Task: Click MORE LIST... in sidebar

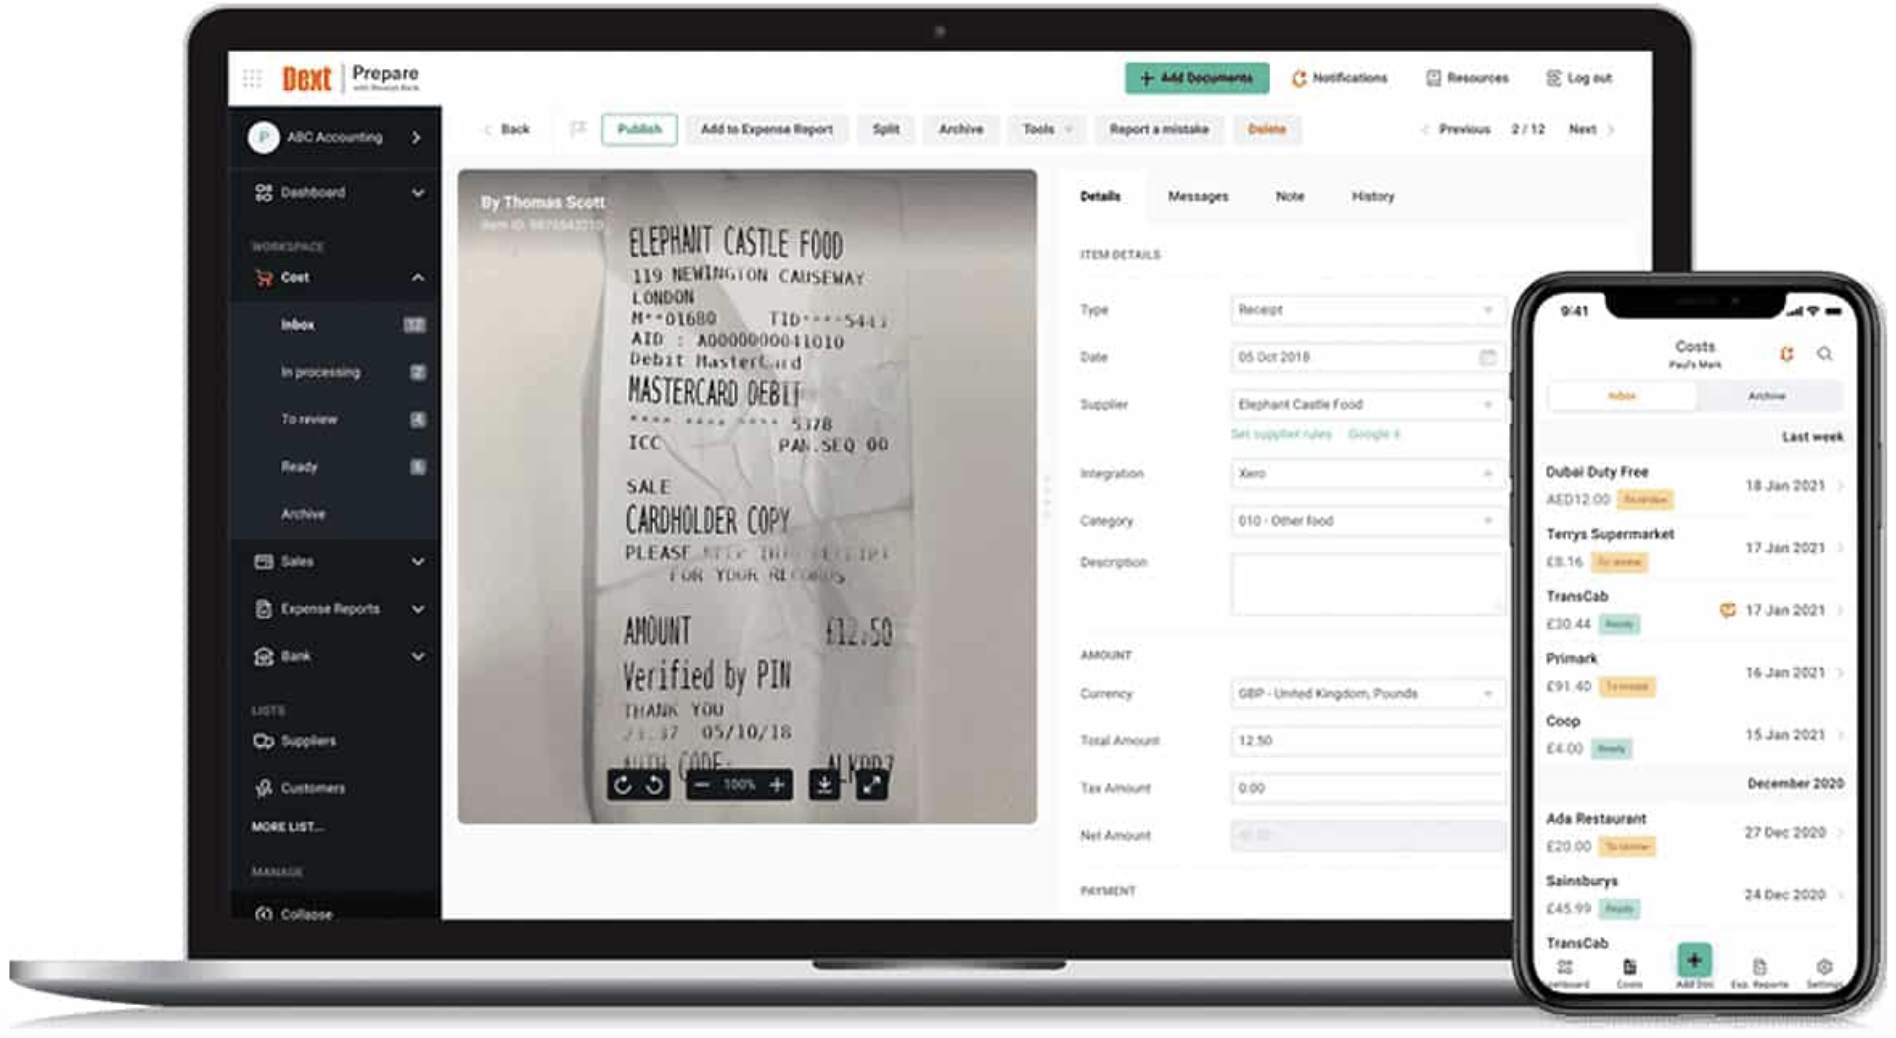Action: pos(287,827)
